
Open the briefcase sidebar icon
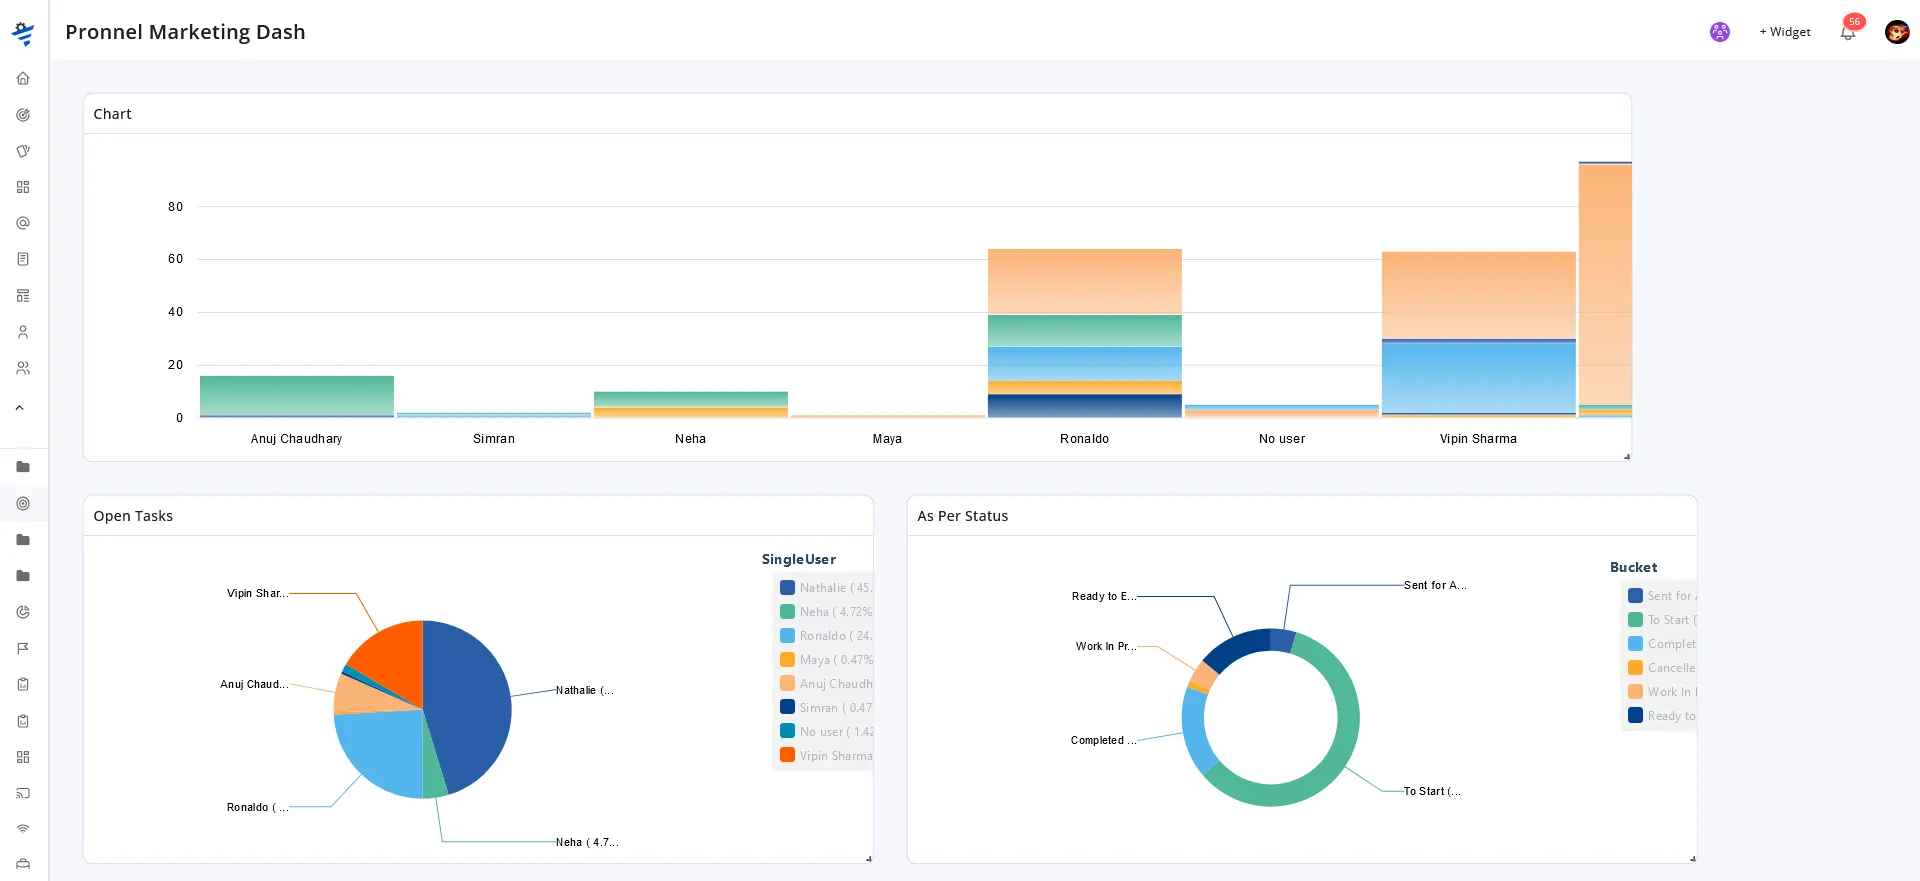[x=23, y=864]
